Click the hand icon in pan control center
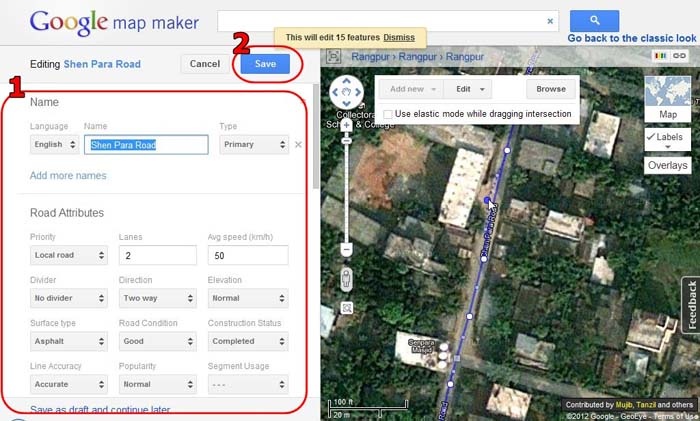This screenshot has width=700, height=421. tap(346, 92)
